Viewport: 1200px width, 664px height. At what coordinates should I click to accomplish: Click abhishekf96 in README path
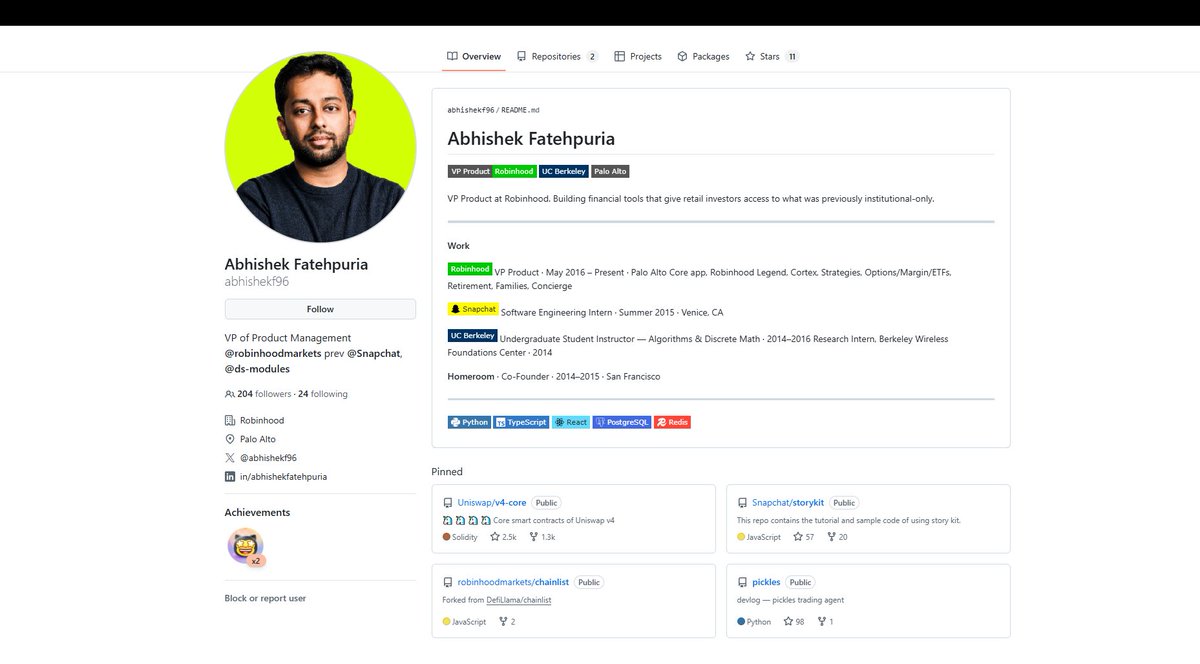point(471,110)
